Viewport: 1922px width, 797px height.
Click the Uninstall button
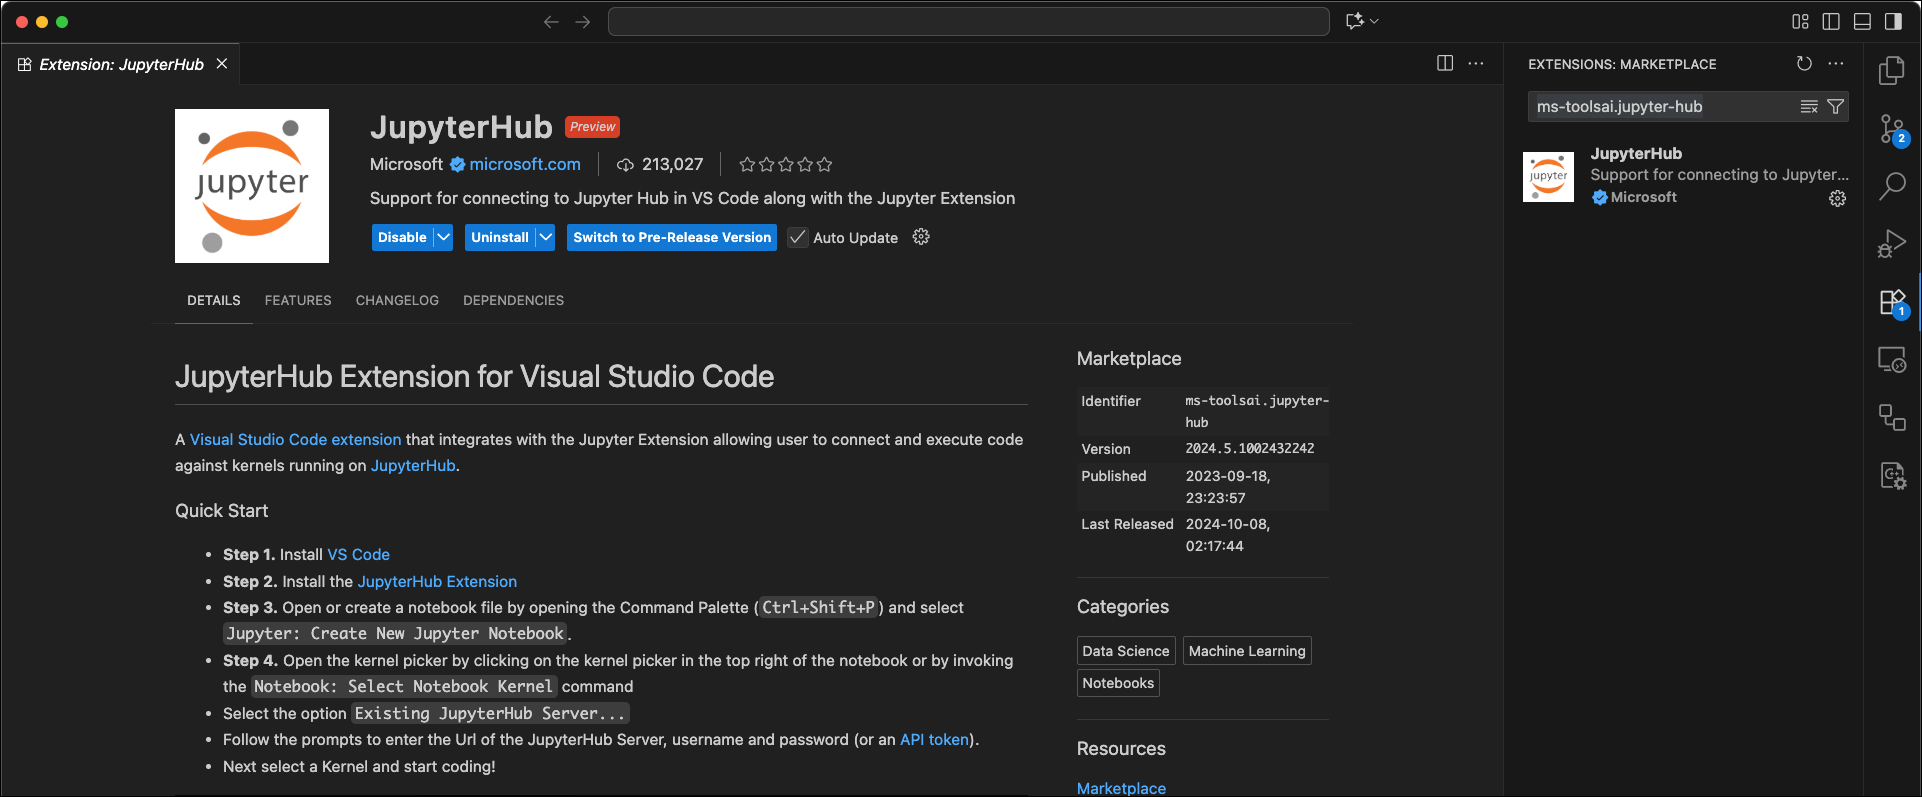(500, 237)
